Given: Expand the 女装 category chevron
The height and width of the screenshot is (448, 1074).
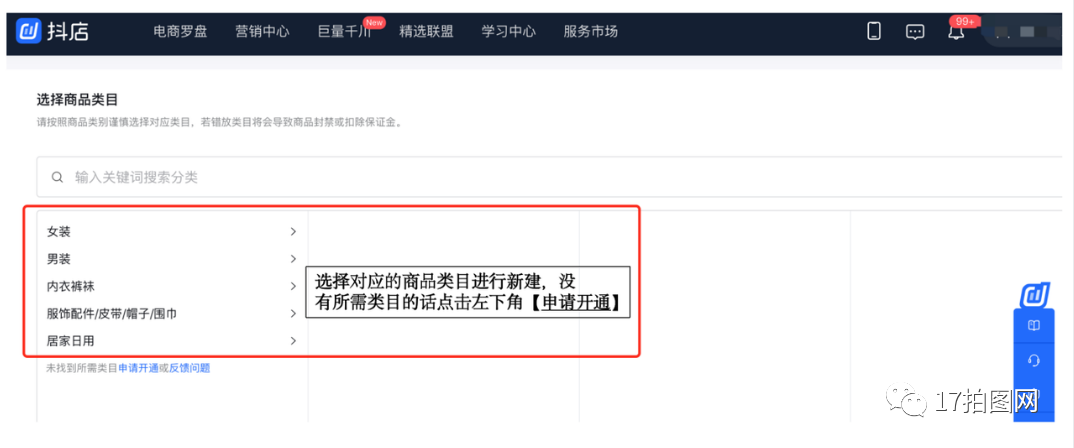Looking at the screenshot, I should coord(293,232).
